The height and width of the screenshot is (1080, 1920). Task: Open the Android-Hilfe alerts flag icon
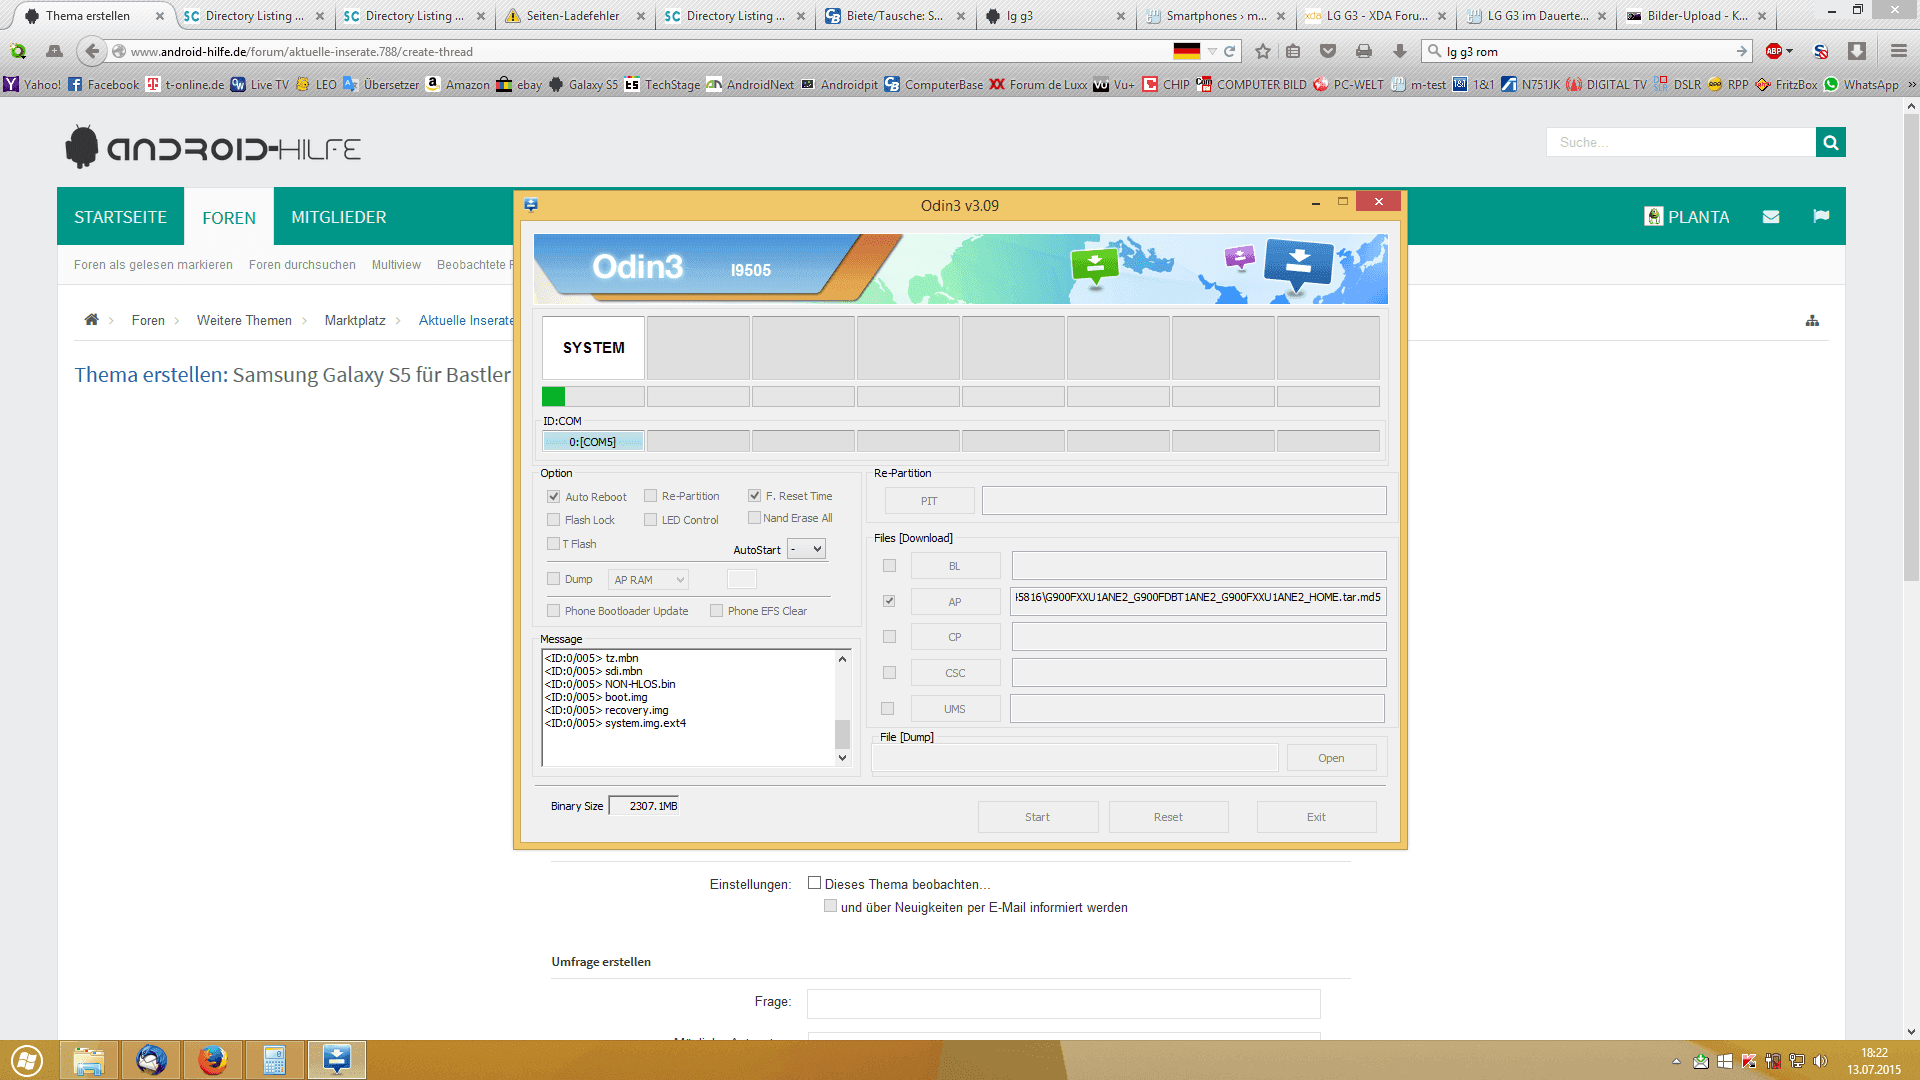tap(1821, 217)
